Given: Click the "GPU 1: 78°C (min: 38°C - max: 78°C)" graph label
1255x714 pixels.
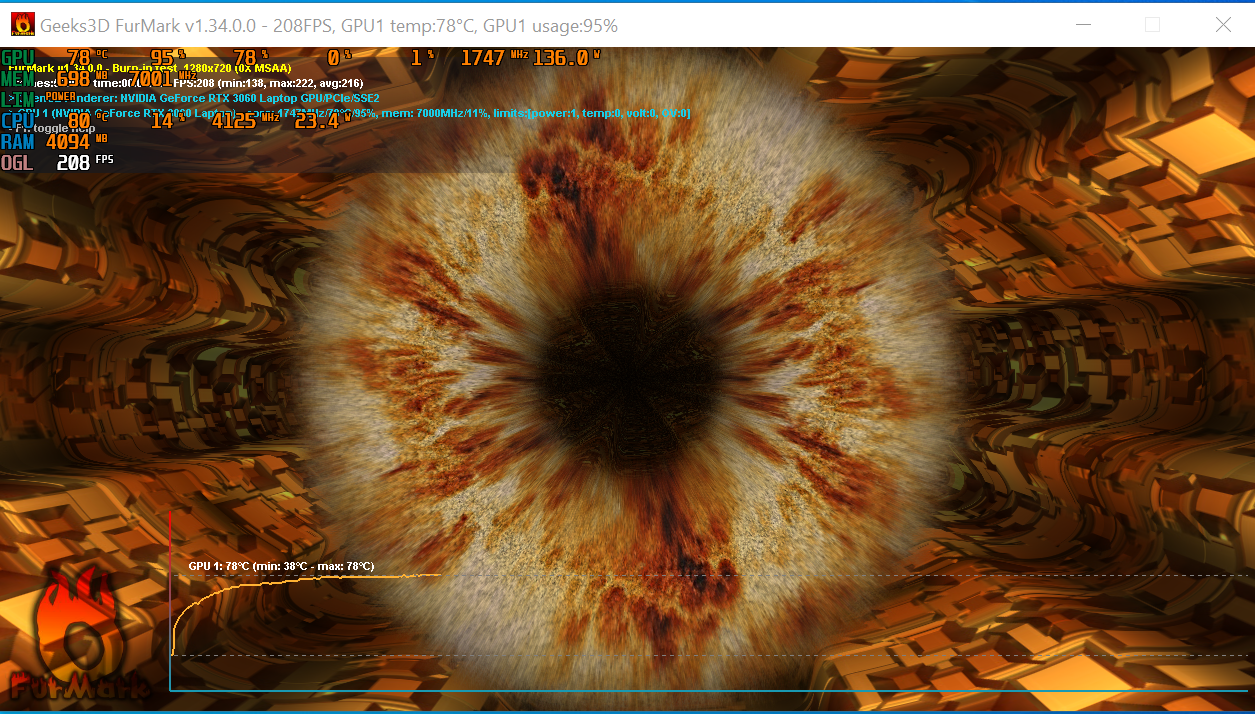Looking at the screenshot, I should [281, 566].
